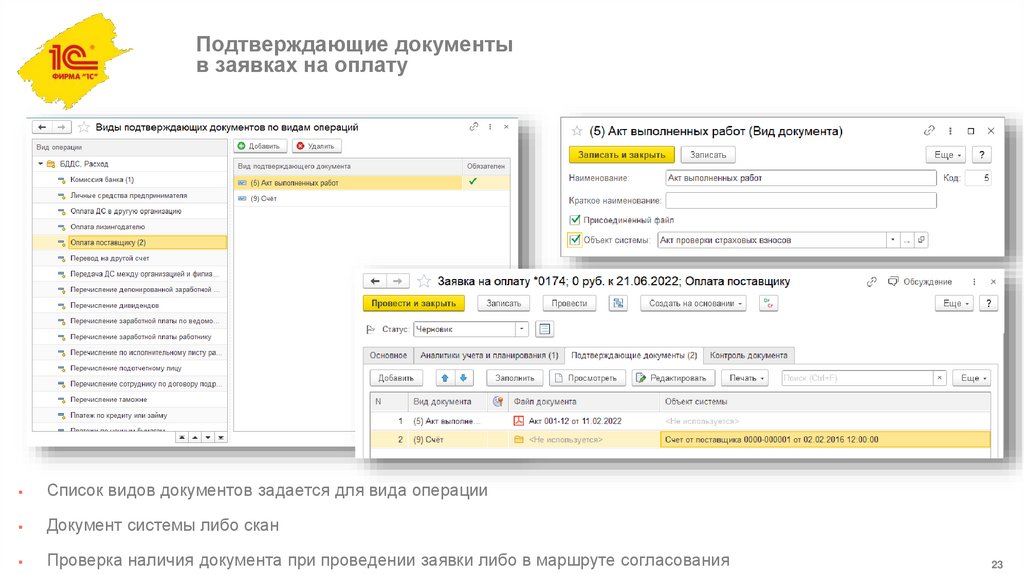Jump to first item arrow in operations tree
Image resolution: width=1024 pixels, height=574 pixels.
tap(182, 438)
